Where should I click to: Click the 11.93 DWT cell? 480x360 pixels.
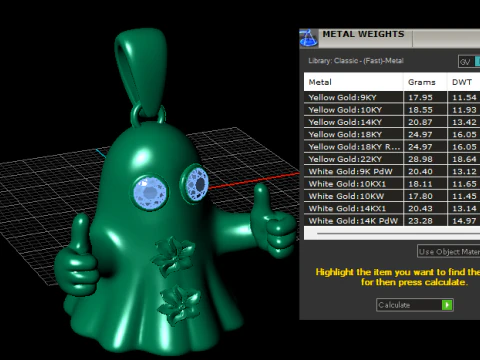point(464,110)
